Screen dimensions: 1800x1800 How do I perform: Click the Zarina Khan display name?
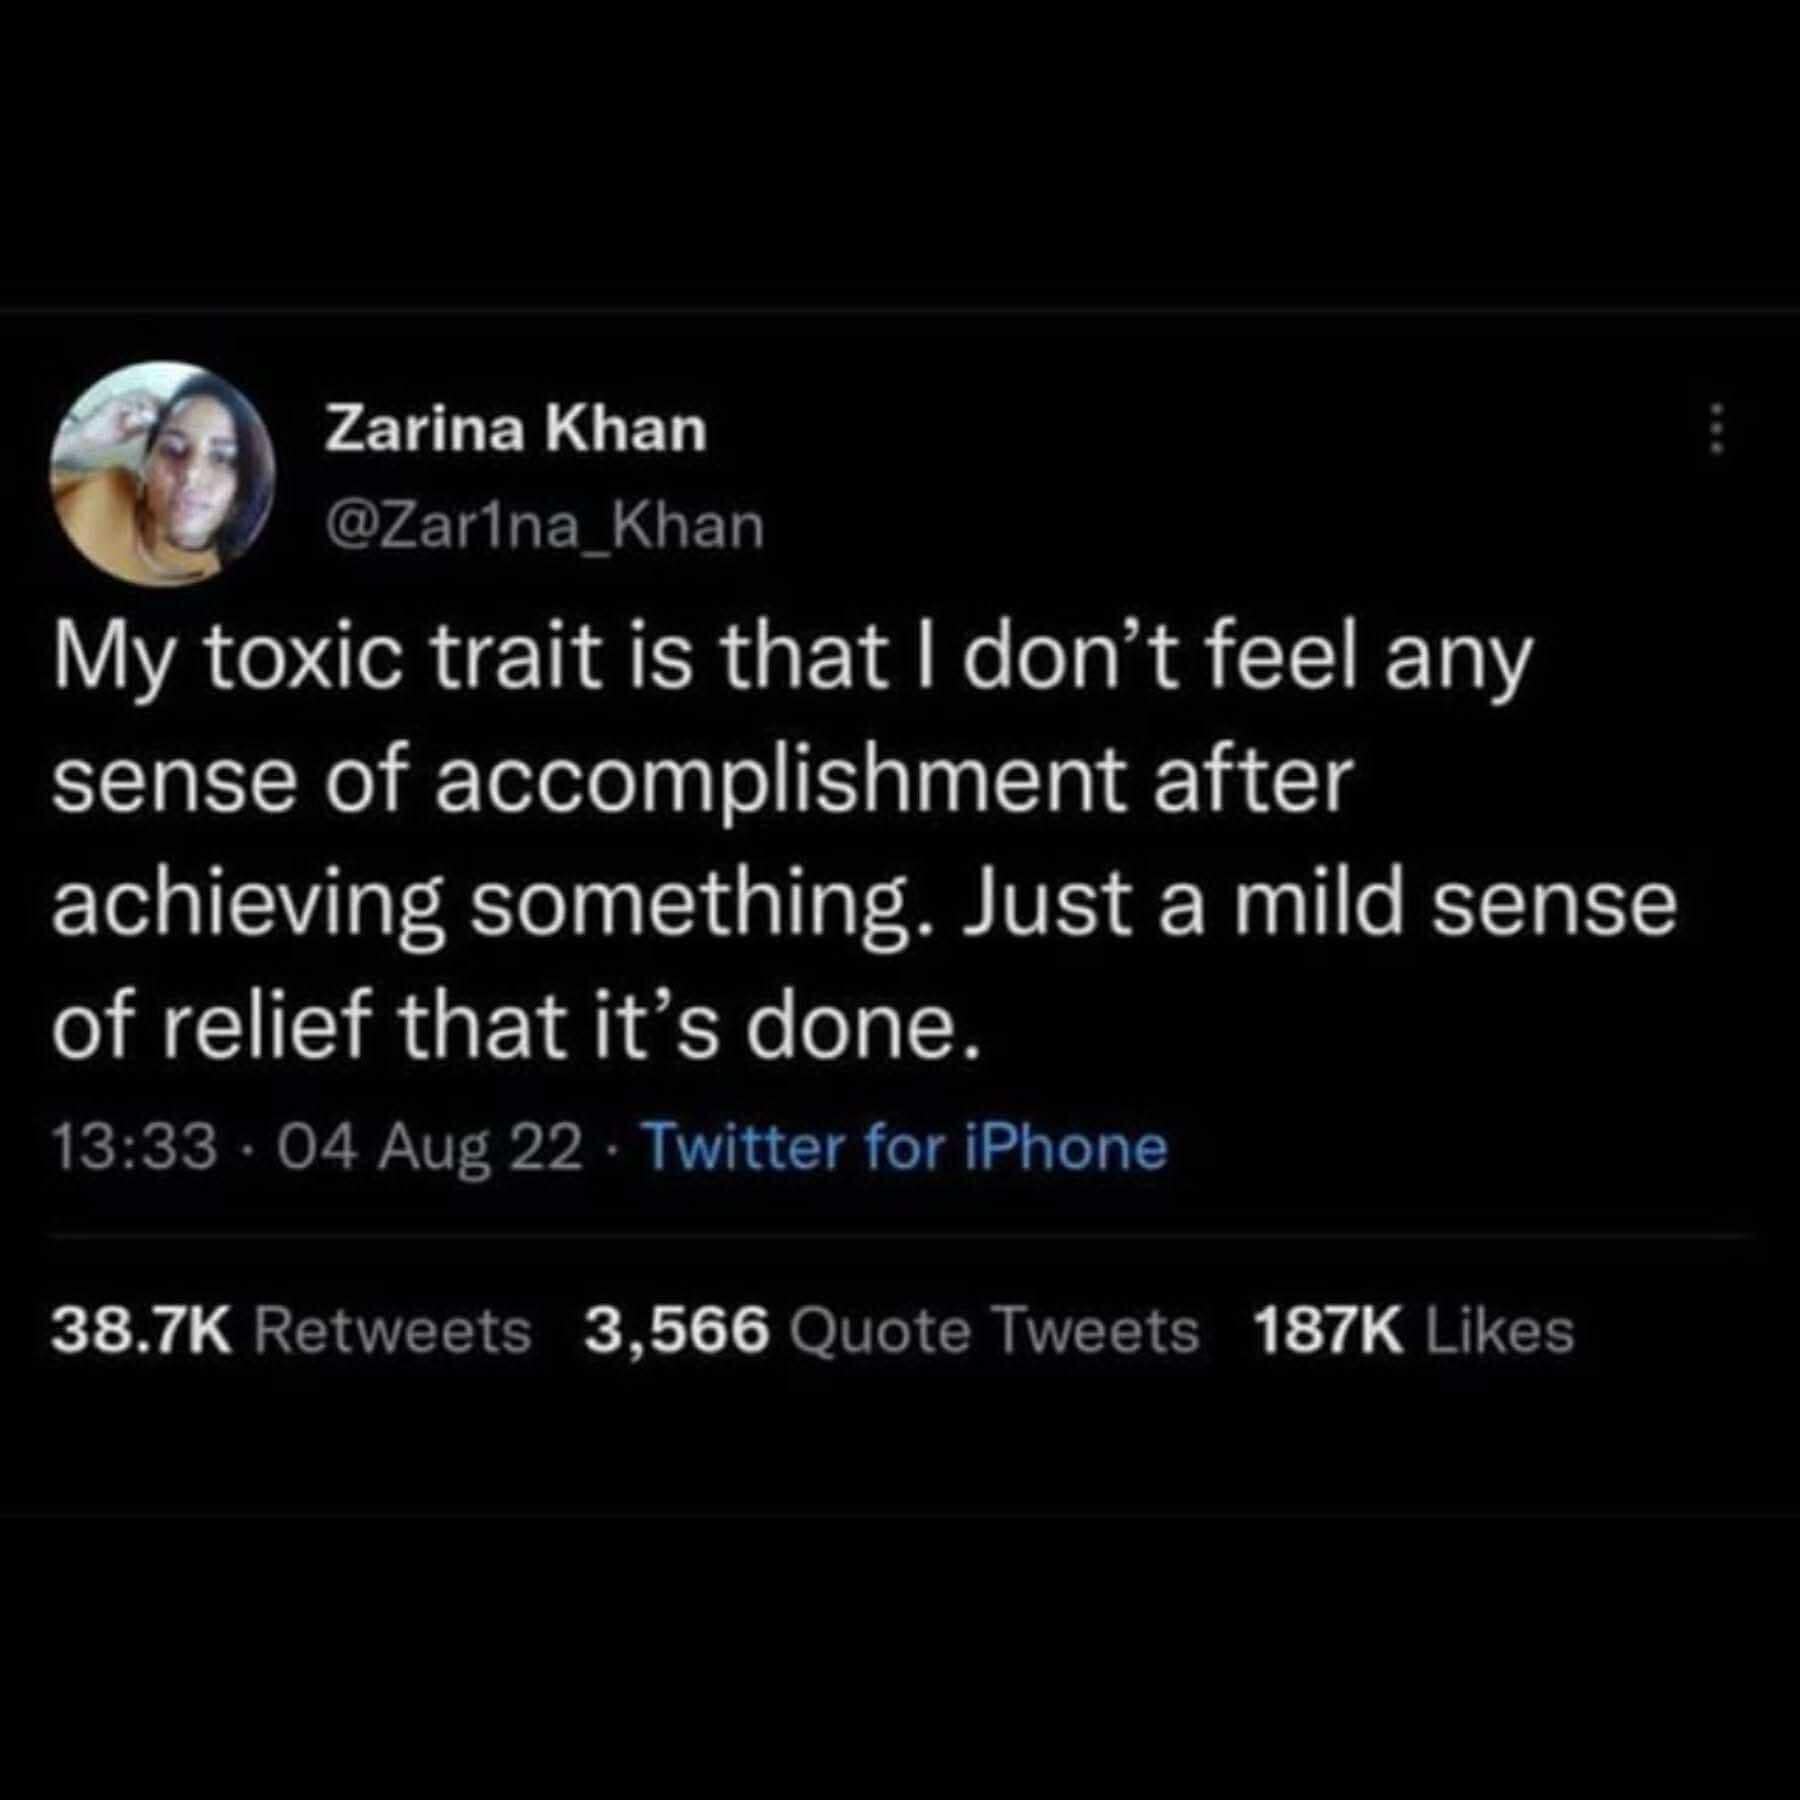point(517,431)
